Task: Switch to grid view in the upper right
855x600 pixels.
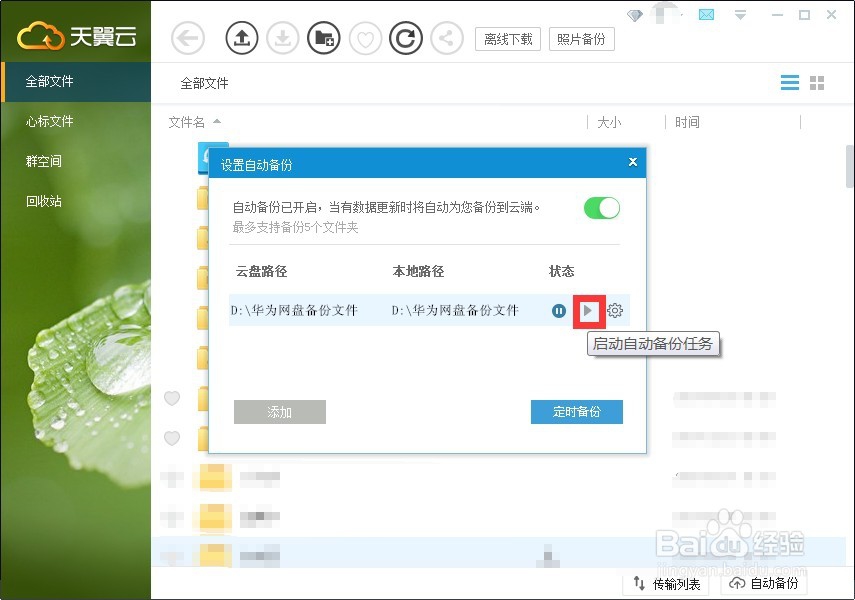Action: coord(817,83)
